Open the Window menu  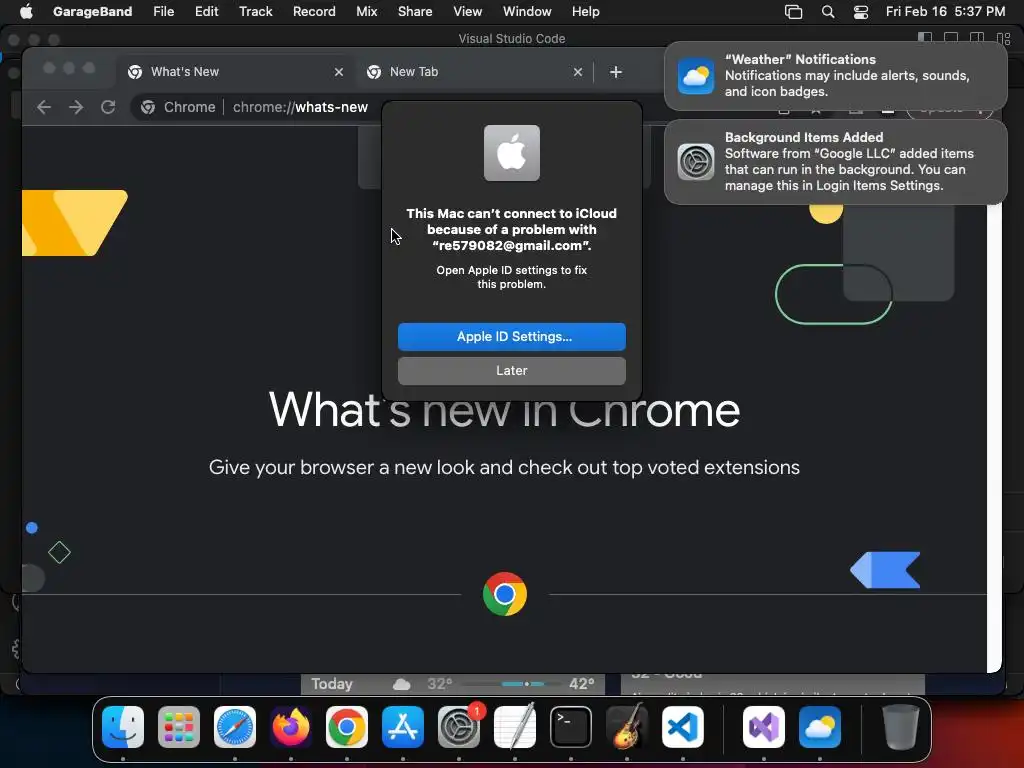coord(527,12)
